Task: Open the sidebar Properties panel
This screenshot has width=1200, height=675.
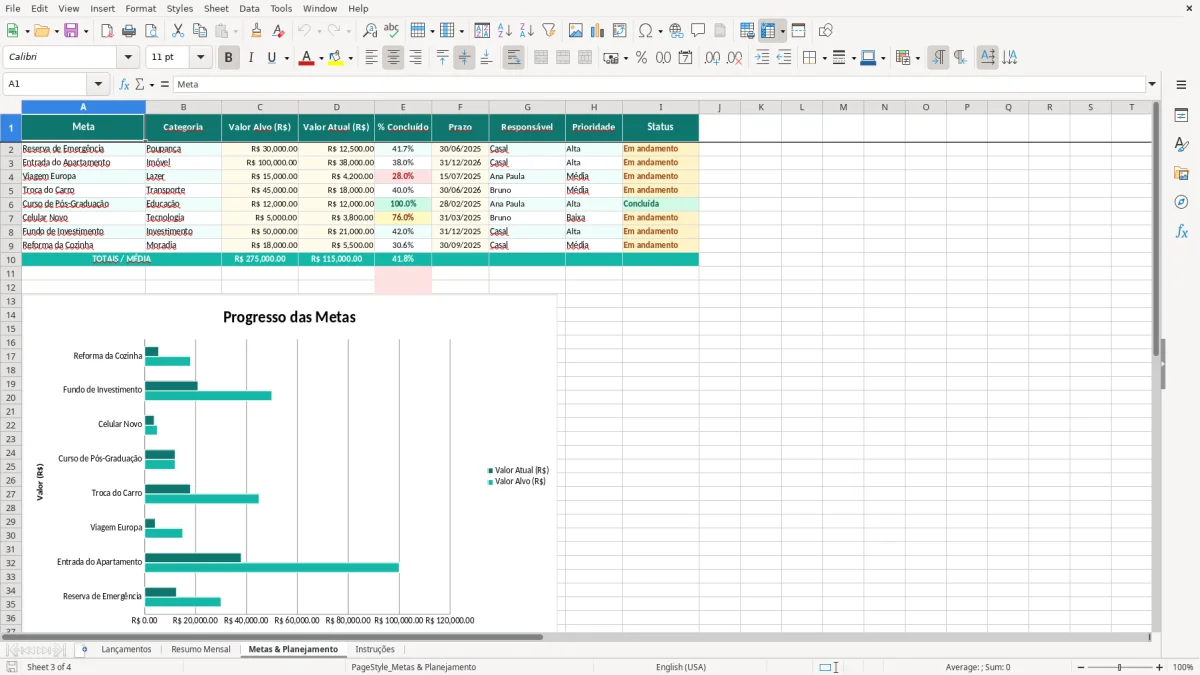Action: click(x=1182, y=116)
